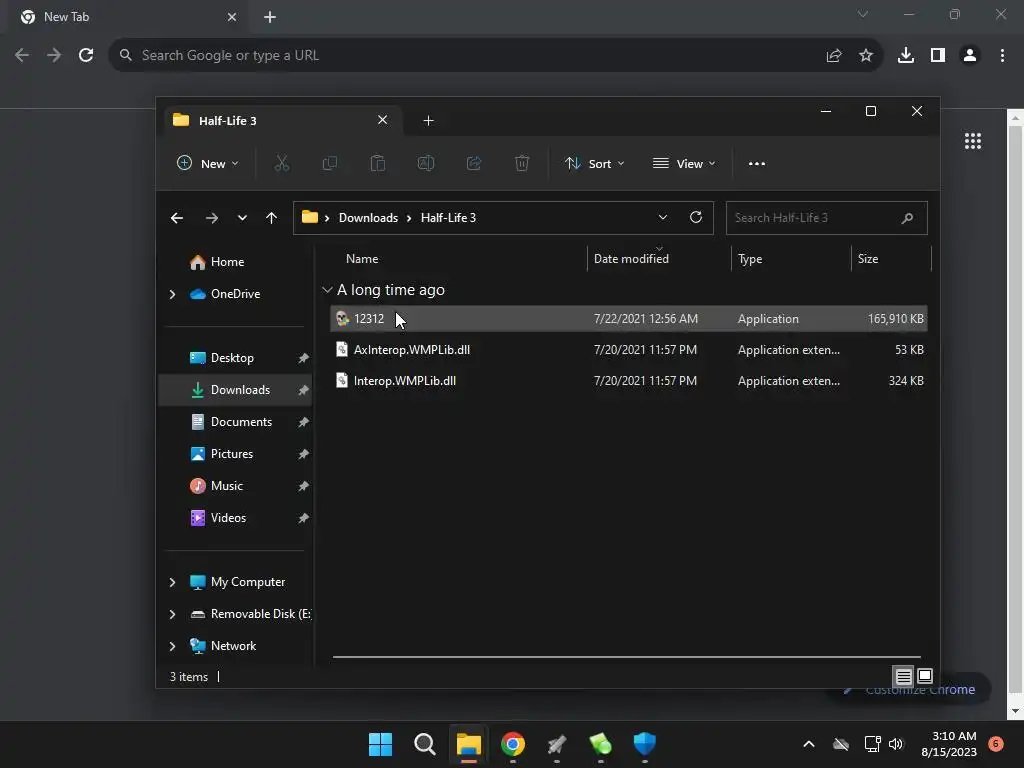1024x768 pixels.
Task: Click the Copy icon in Explorer toolbar
Action: 330,163
